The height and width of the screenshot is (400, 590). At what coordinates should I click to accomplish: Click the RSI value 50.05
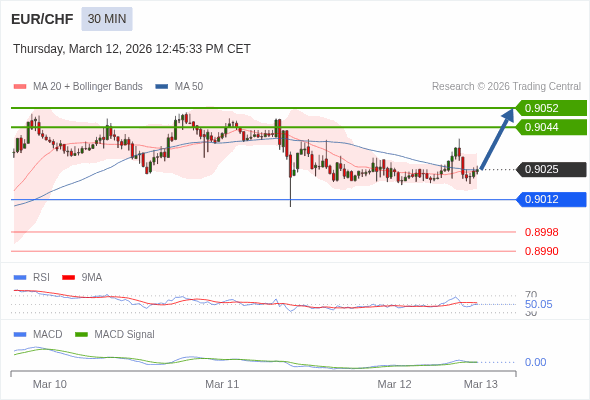pos(538,304)
